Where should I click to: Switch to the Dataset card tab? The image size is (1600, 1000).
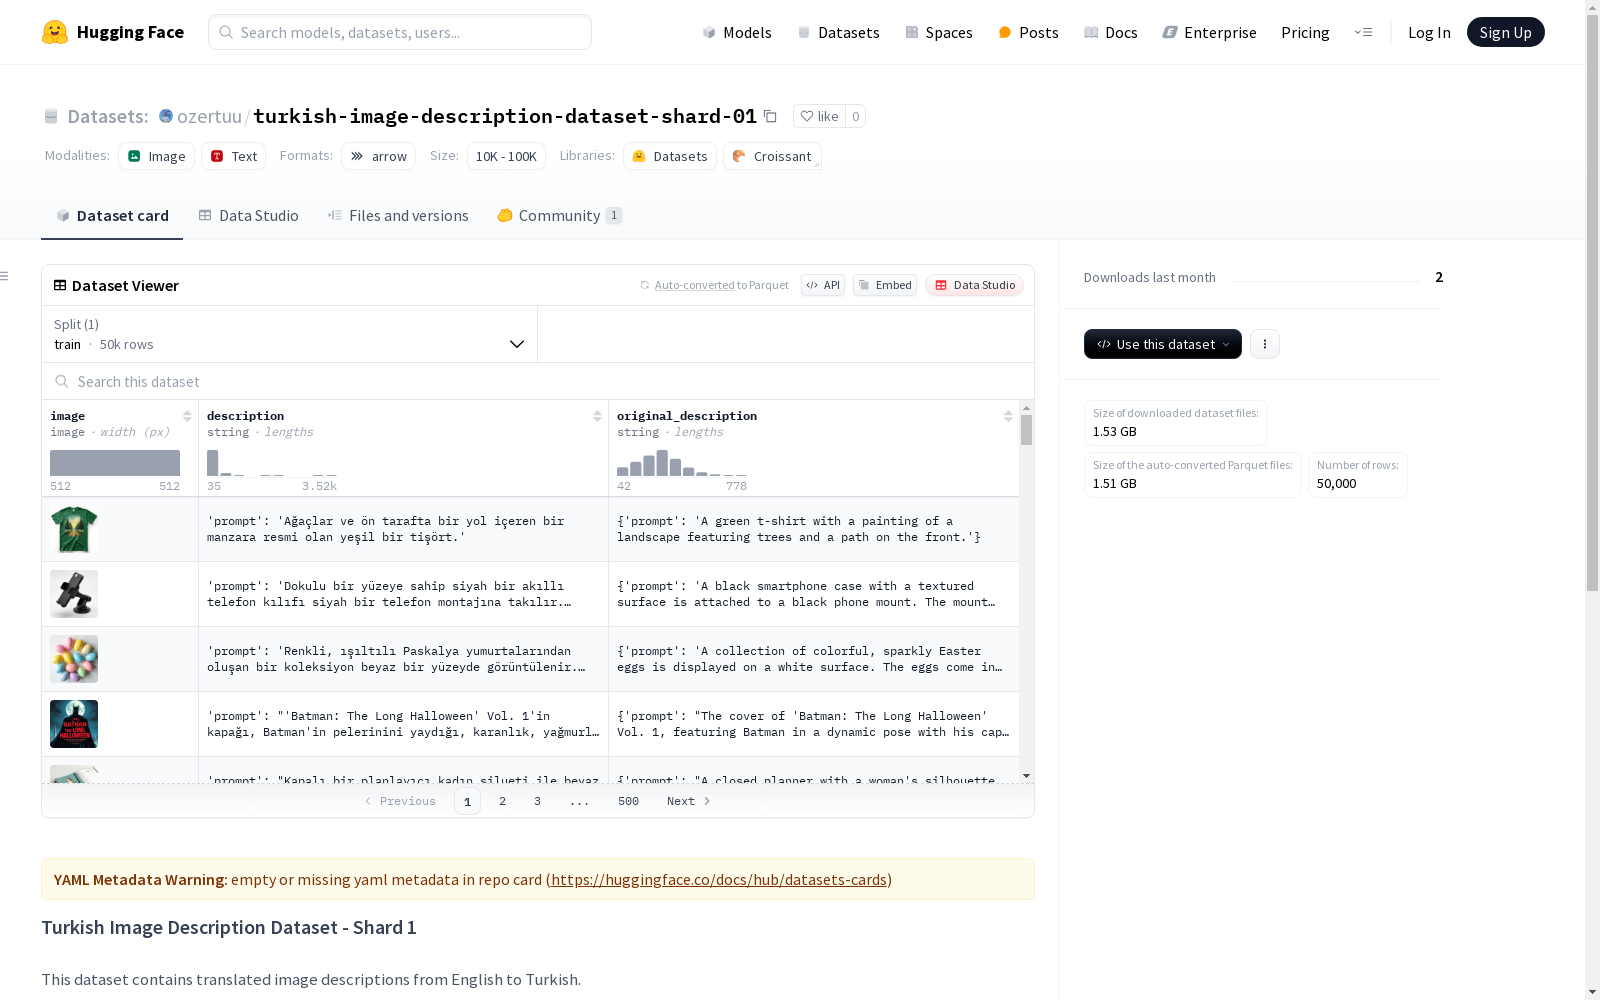(x=112, y=216)
